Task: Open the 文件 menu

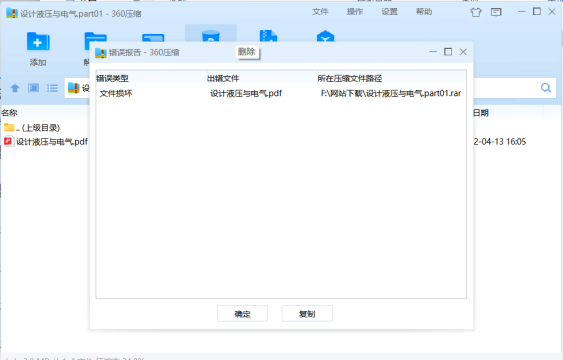Action: [x=320, y=12]
